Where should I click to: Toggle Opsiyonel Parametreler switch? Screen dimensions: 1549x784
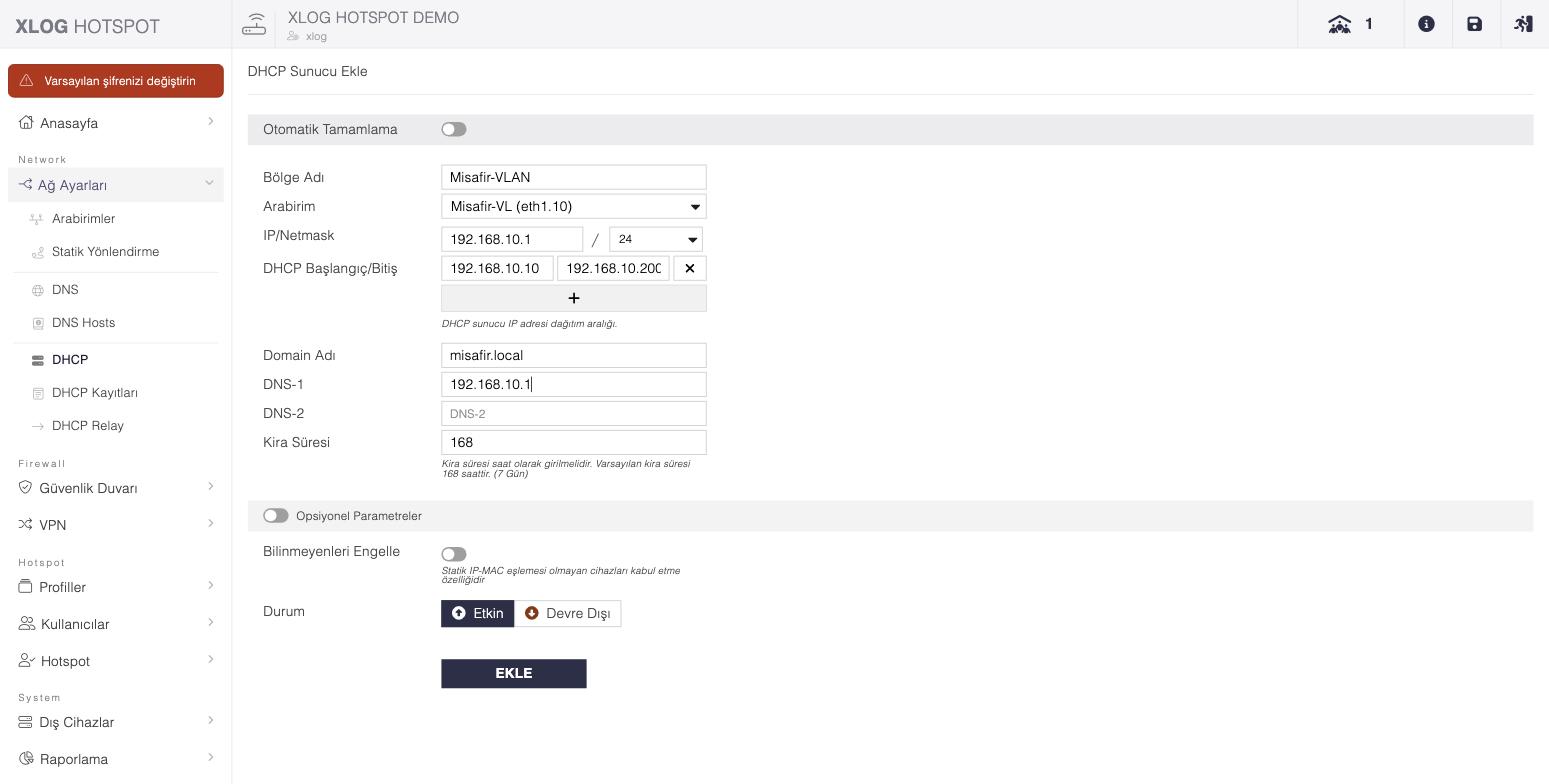276,516
